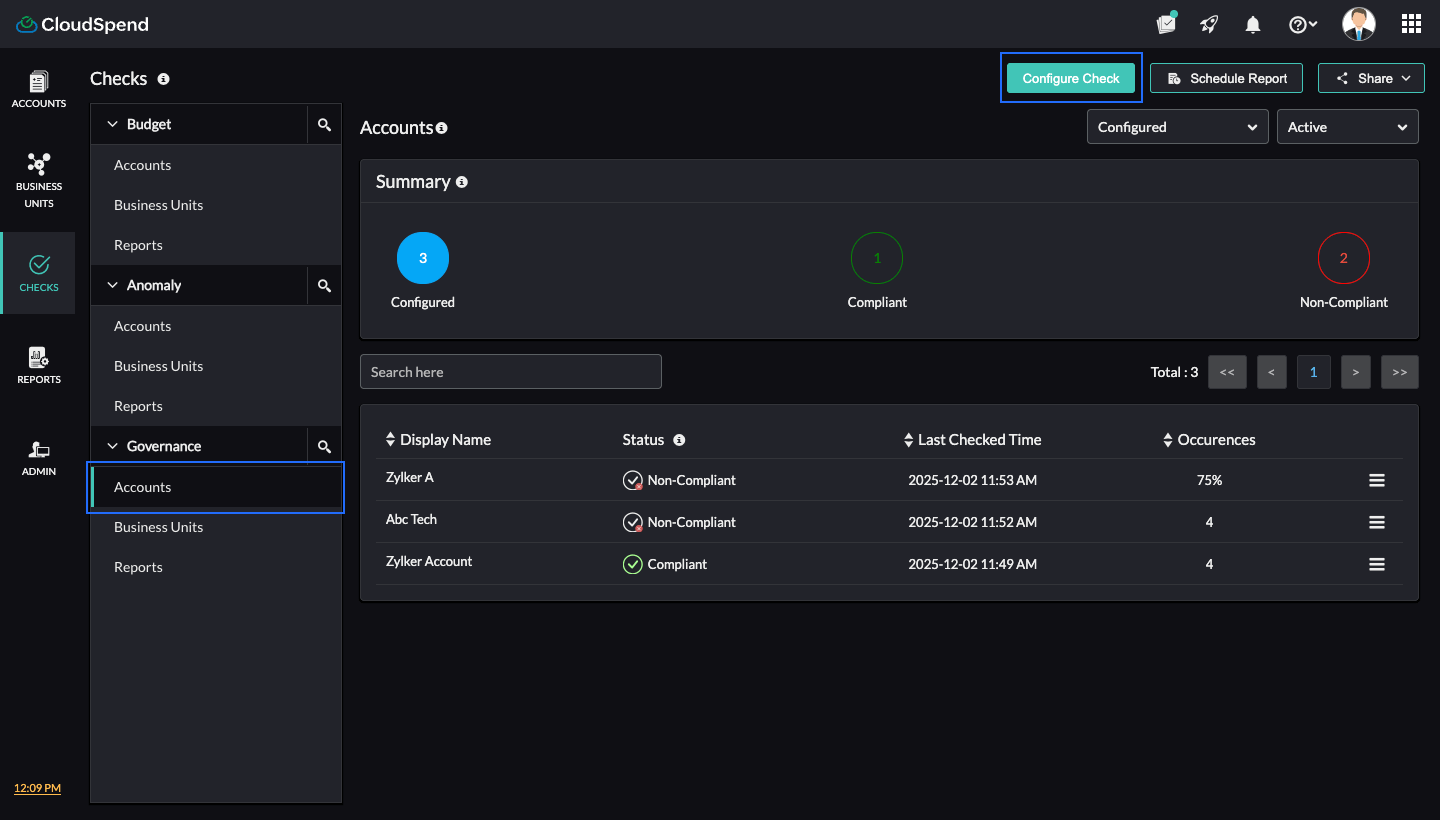Open the notifications bell icon

(x=1252, y=25)
